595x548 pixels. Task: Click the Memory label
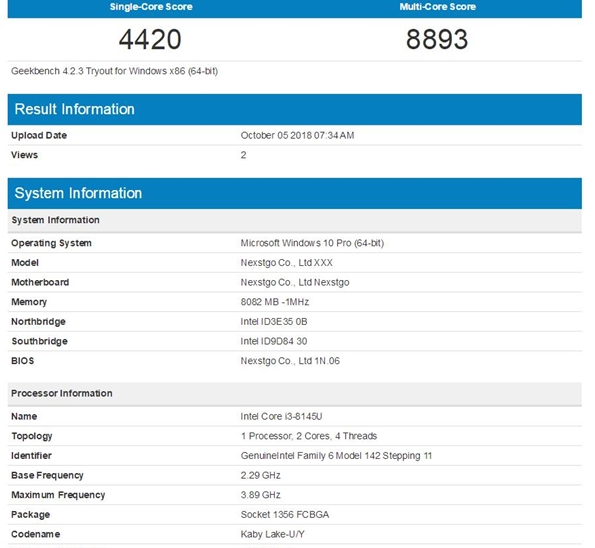pos(29,302)
